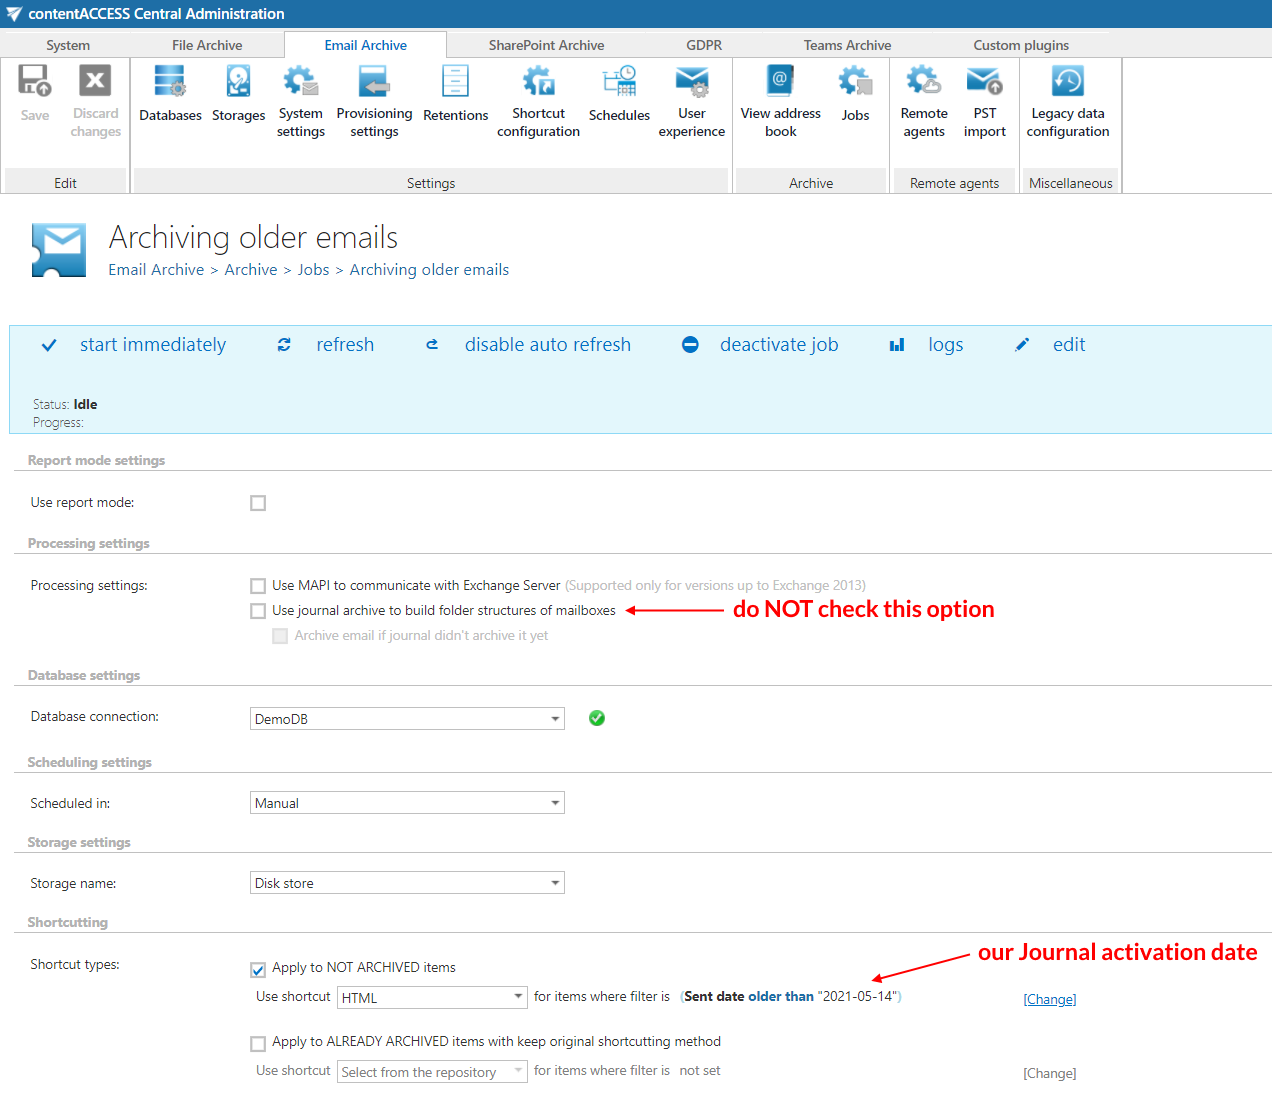Expand the Database connection dropdown
1272x1104 pixels.
tap(555, 719)
